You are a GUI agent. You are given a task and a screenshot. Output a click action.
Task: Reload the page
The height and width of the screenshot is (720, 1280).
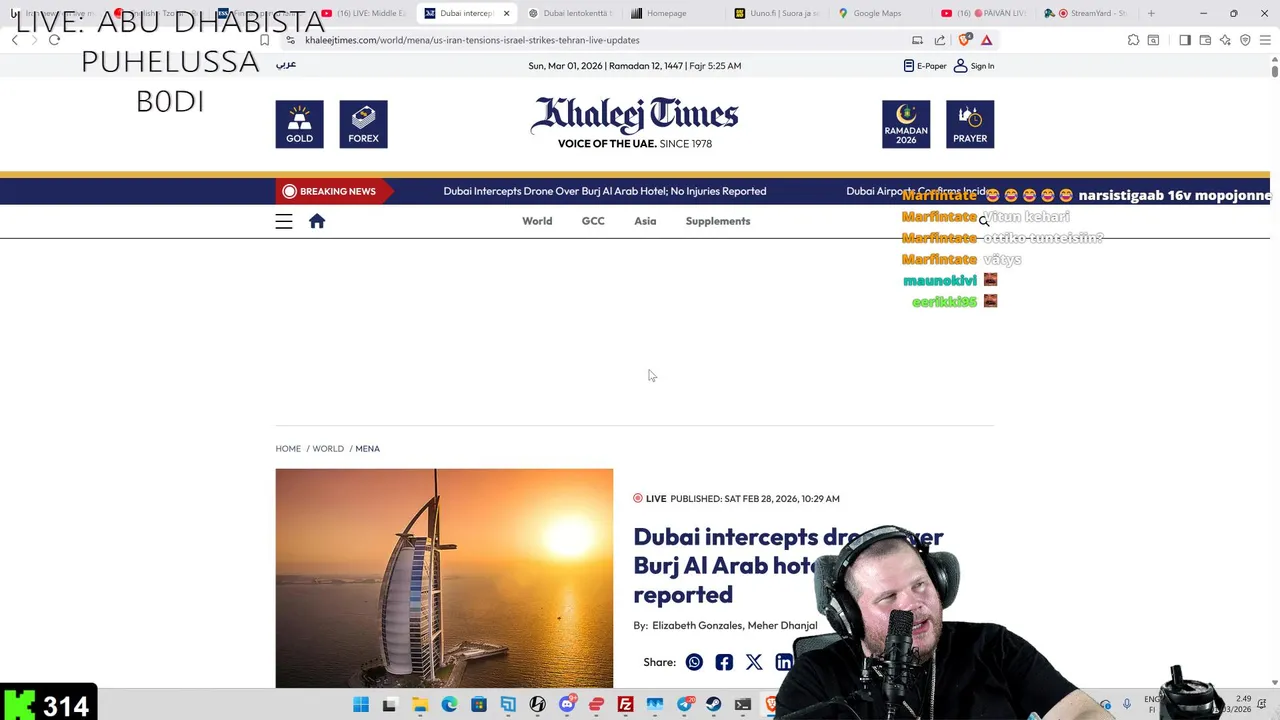point(54,40)
